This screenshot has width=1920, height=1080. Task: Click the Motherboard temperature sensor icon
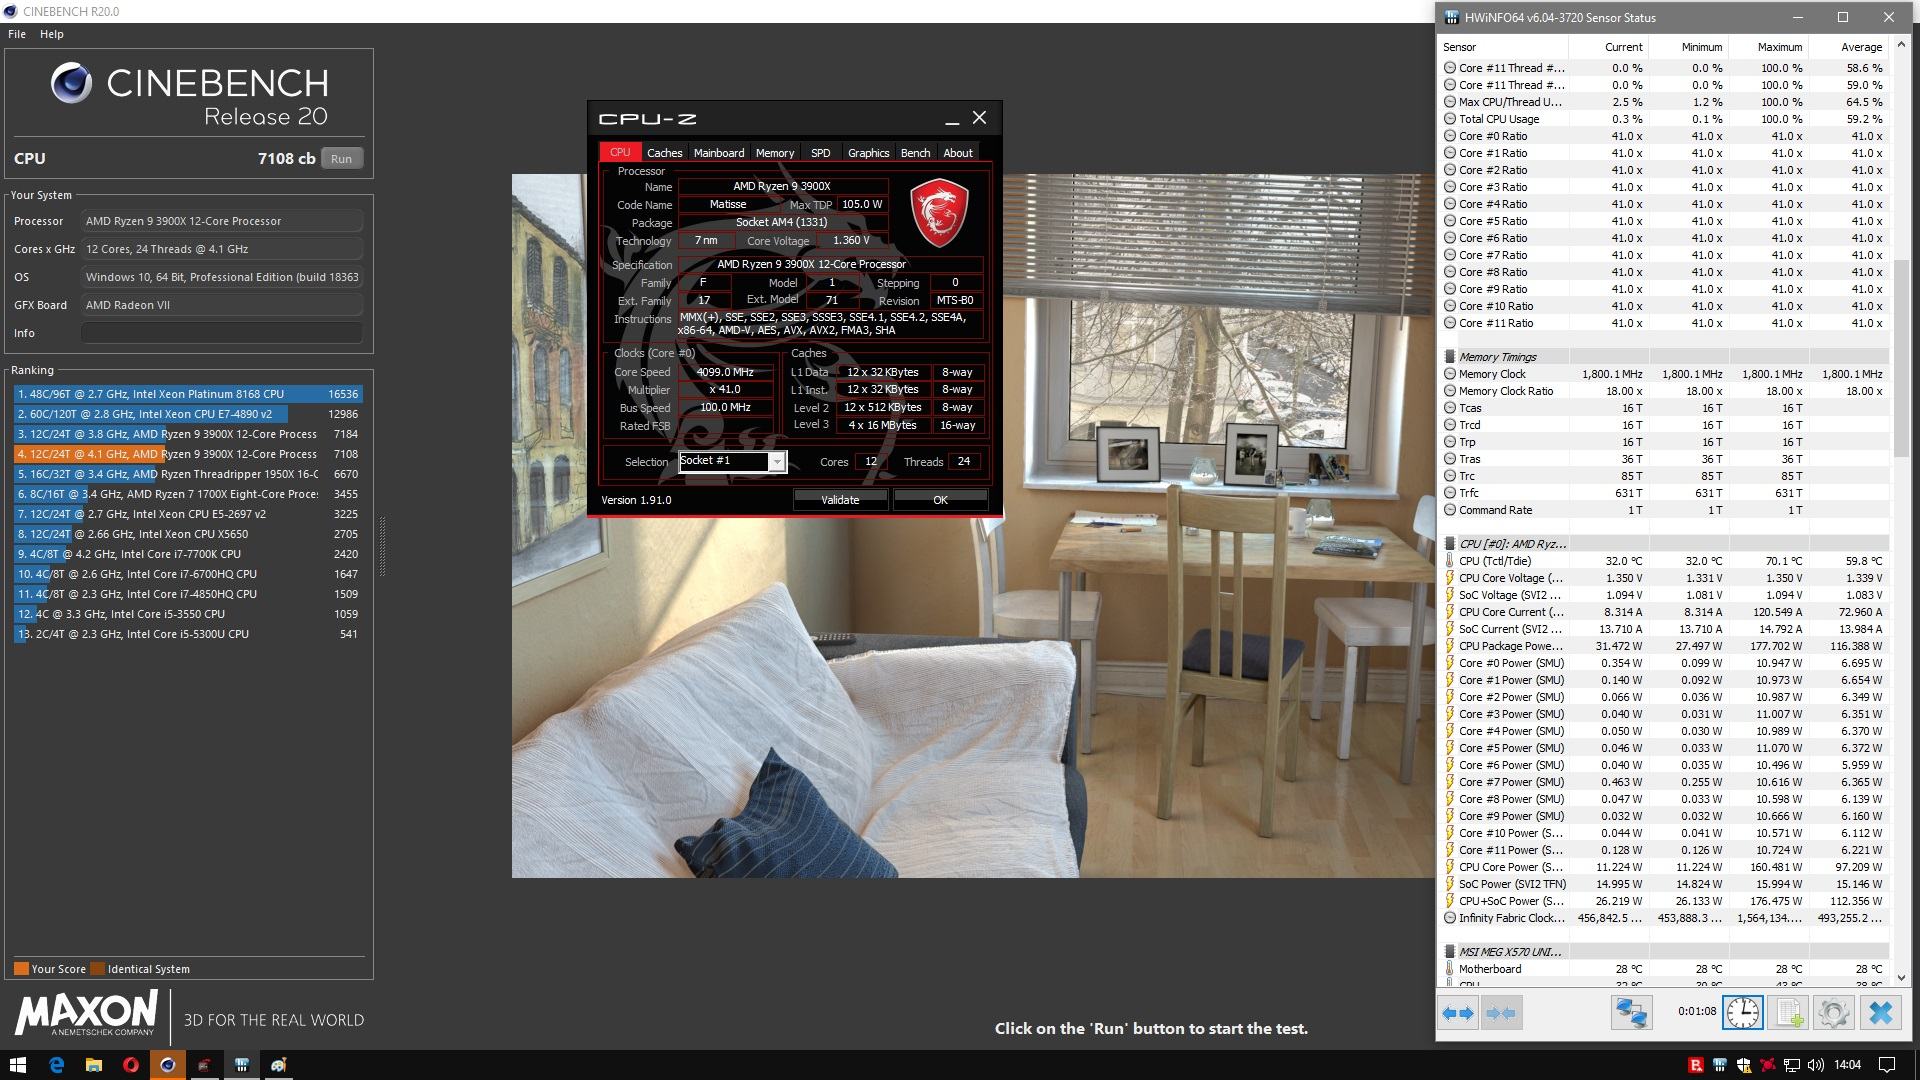tap(1449, 969)
